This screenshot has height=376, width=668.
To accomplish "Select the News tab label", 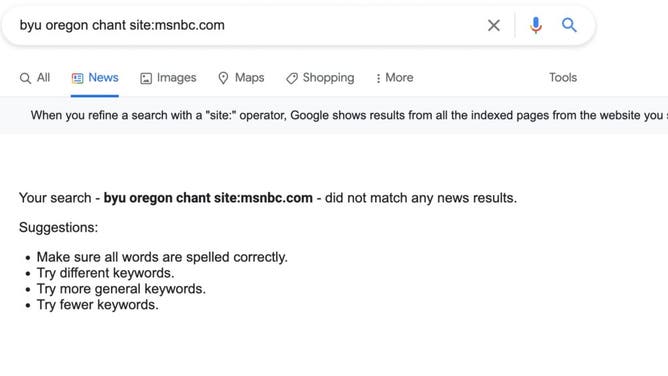I will coord(104,77).
